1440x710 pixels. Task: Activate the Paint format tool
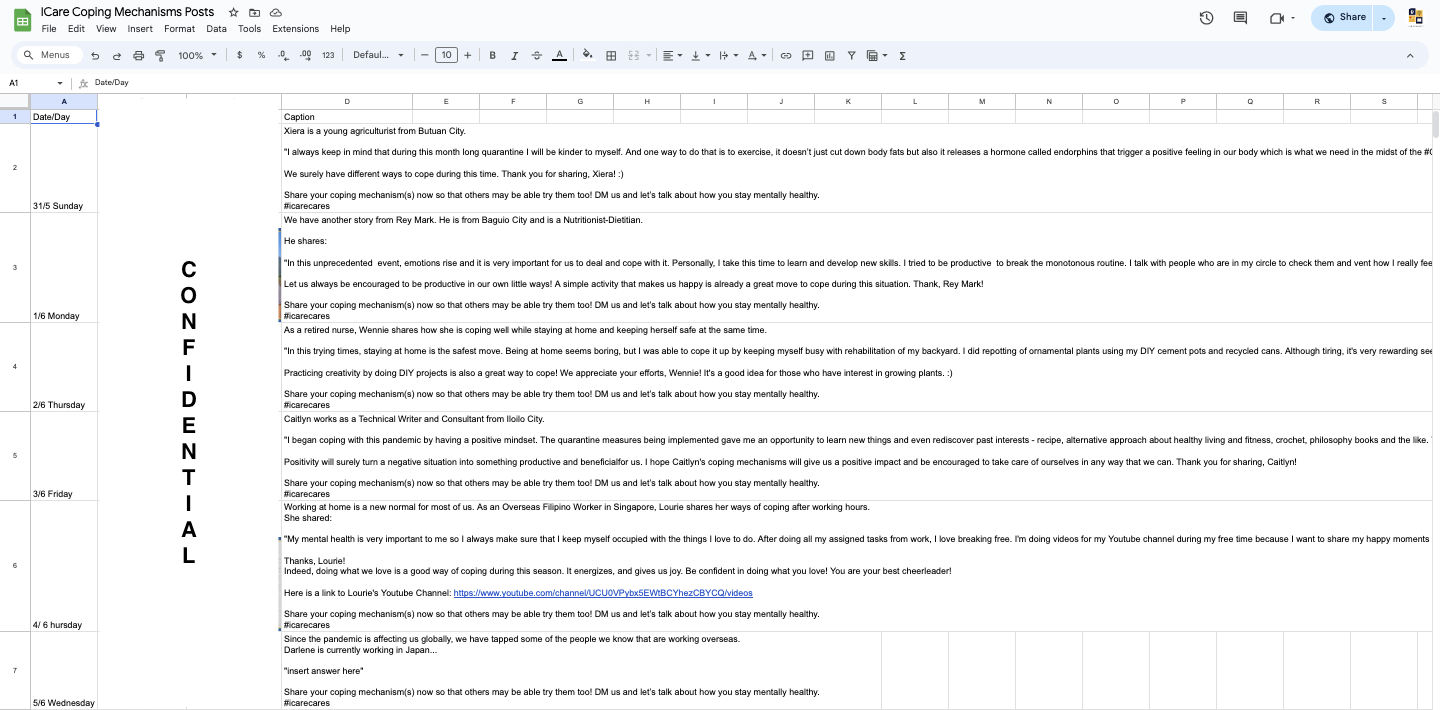(161, 56)
